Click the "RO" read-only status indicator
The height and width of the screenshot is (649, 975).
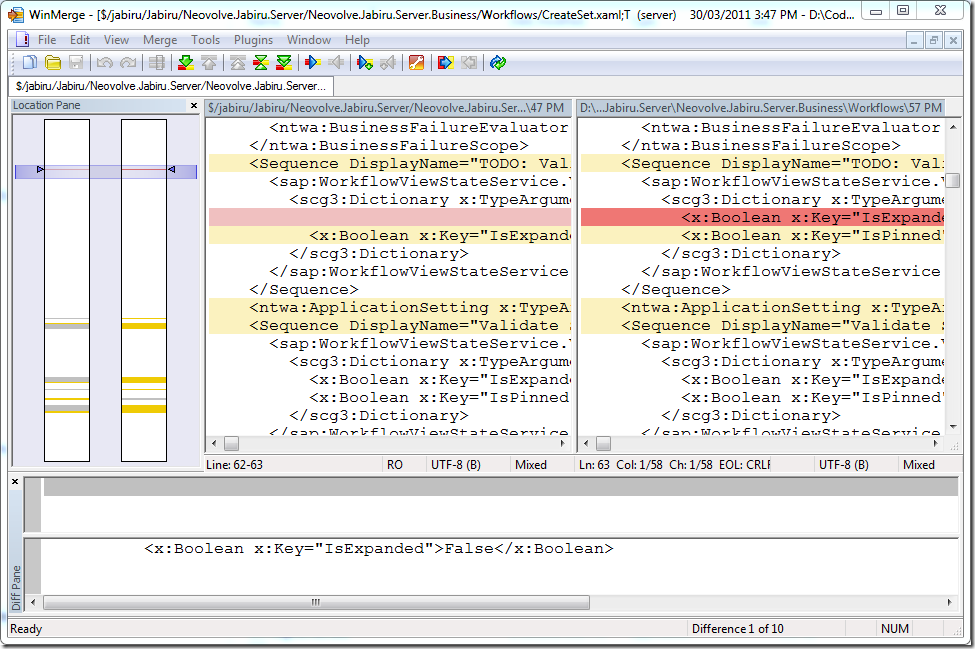(x=395, y=465)
